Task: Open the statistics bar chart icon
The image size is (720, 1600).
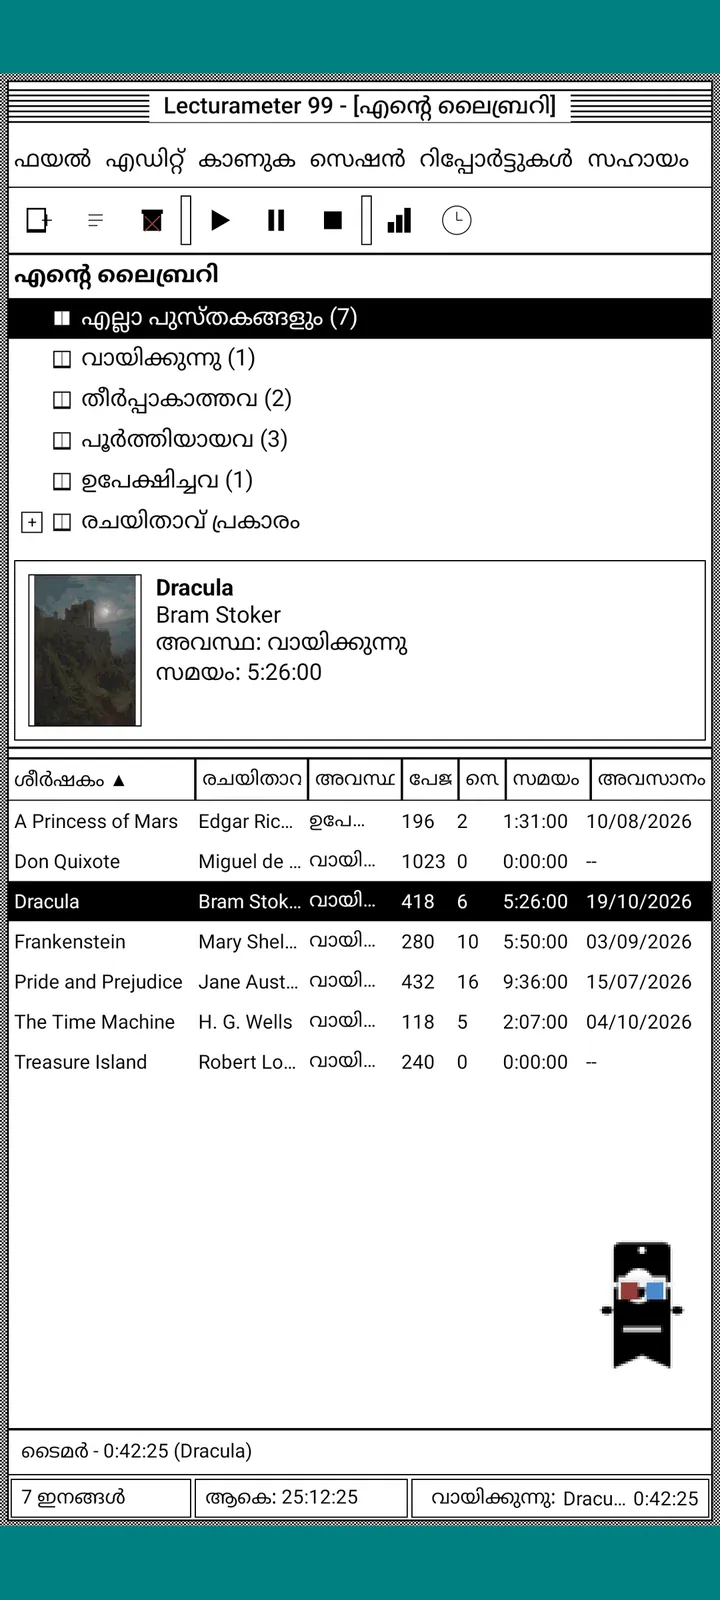Action: coord(400,220)
